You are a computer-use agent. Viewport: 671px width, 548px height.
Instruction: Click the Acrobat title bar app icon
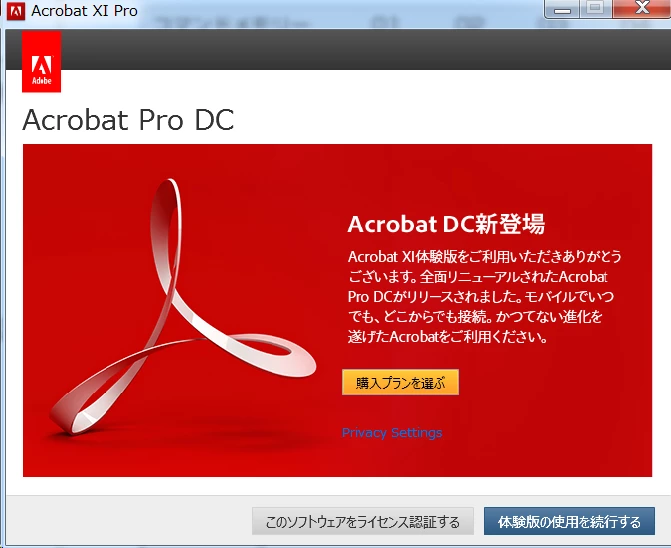pyautogui.click(x=16, y=11)
